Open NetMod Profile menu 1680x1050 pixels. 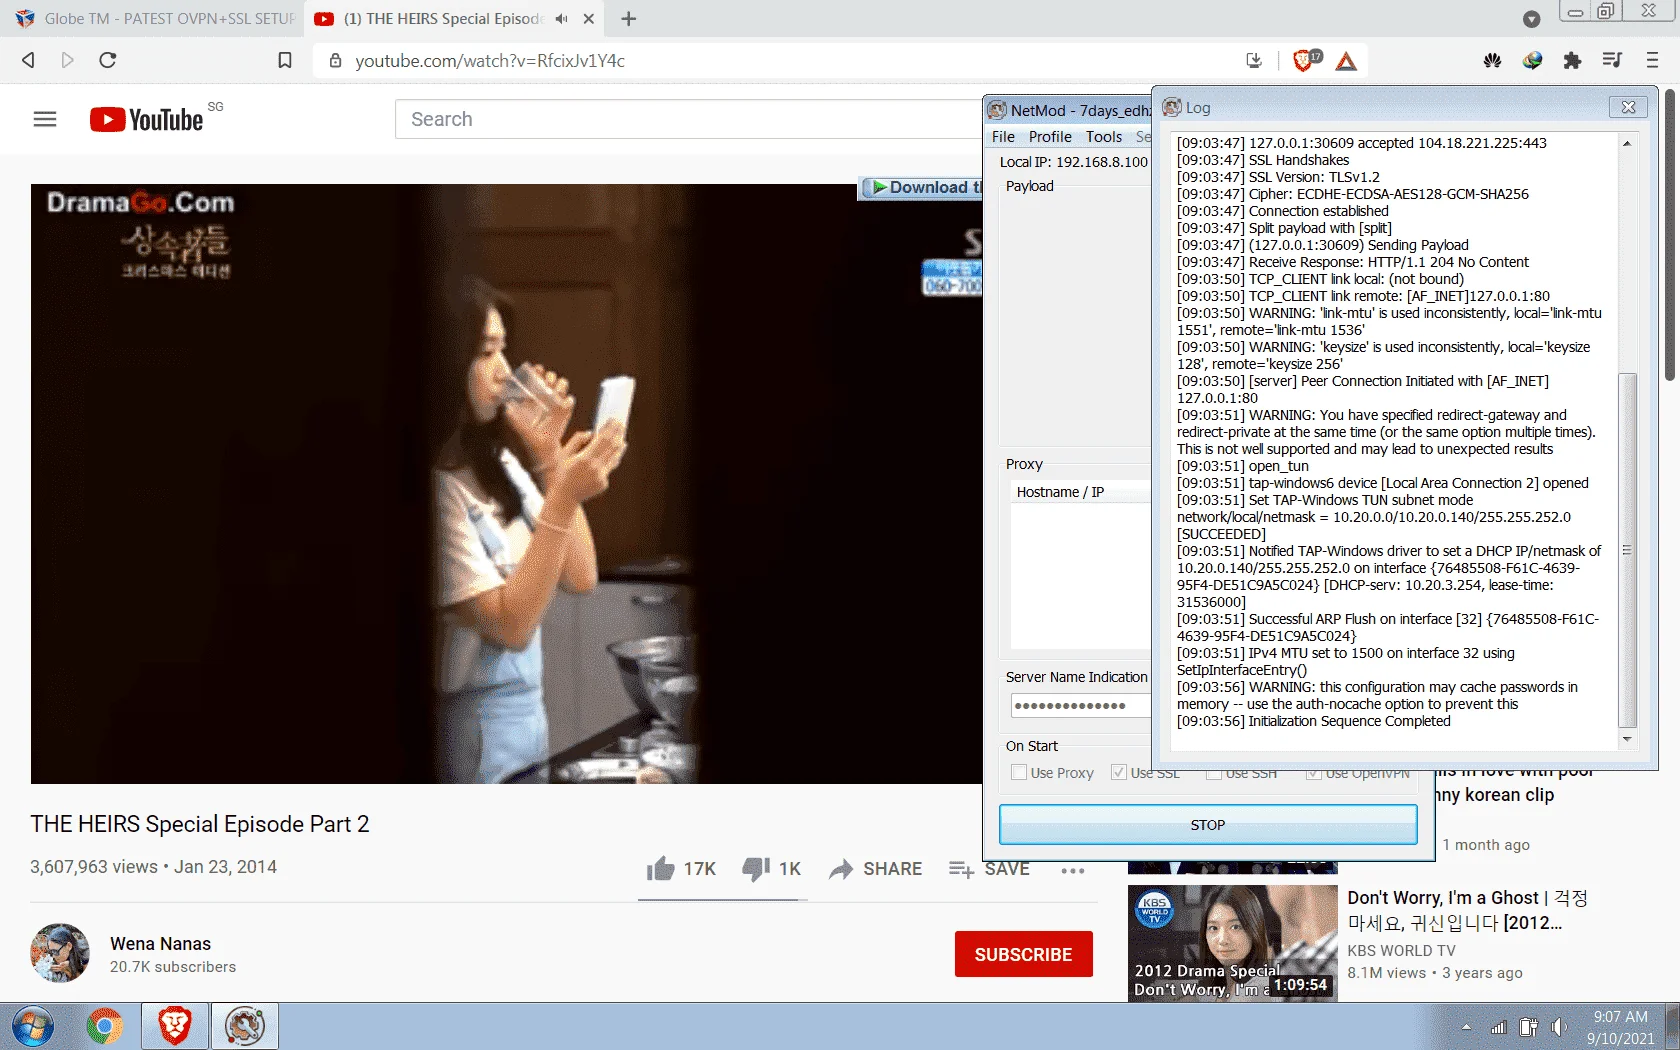tap(1050, 137)
